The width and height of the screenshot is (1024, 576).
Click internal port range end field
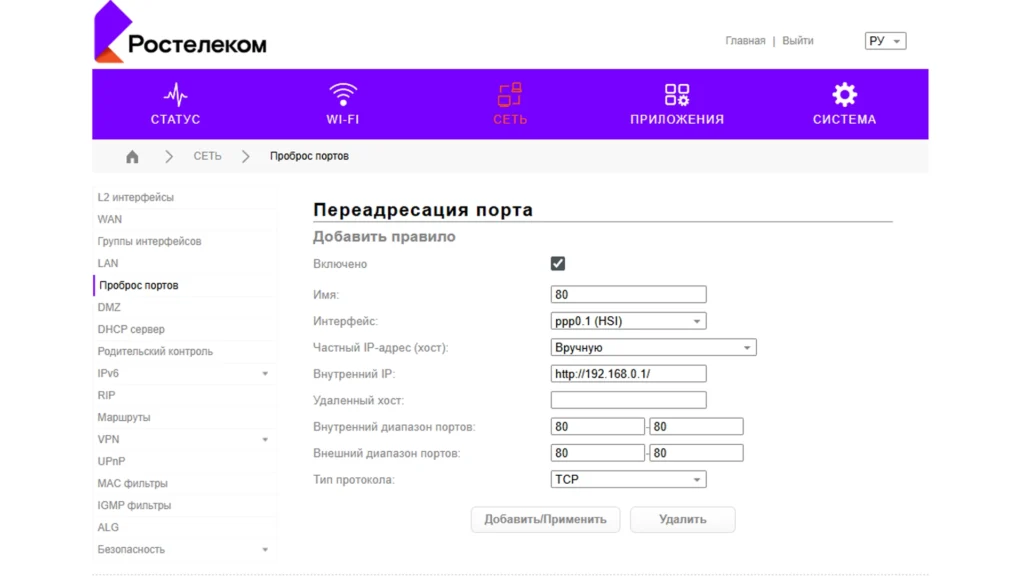coord(696,426)
